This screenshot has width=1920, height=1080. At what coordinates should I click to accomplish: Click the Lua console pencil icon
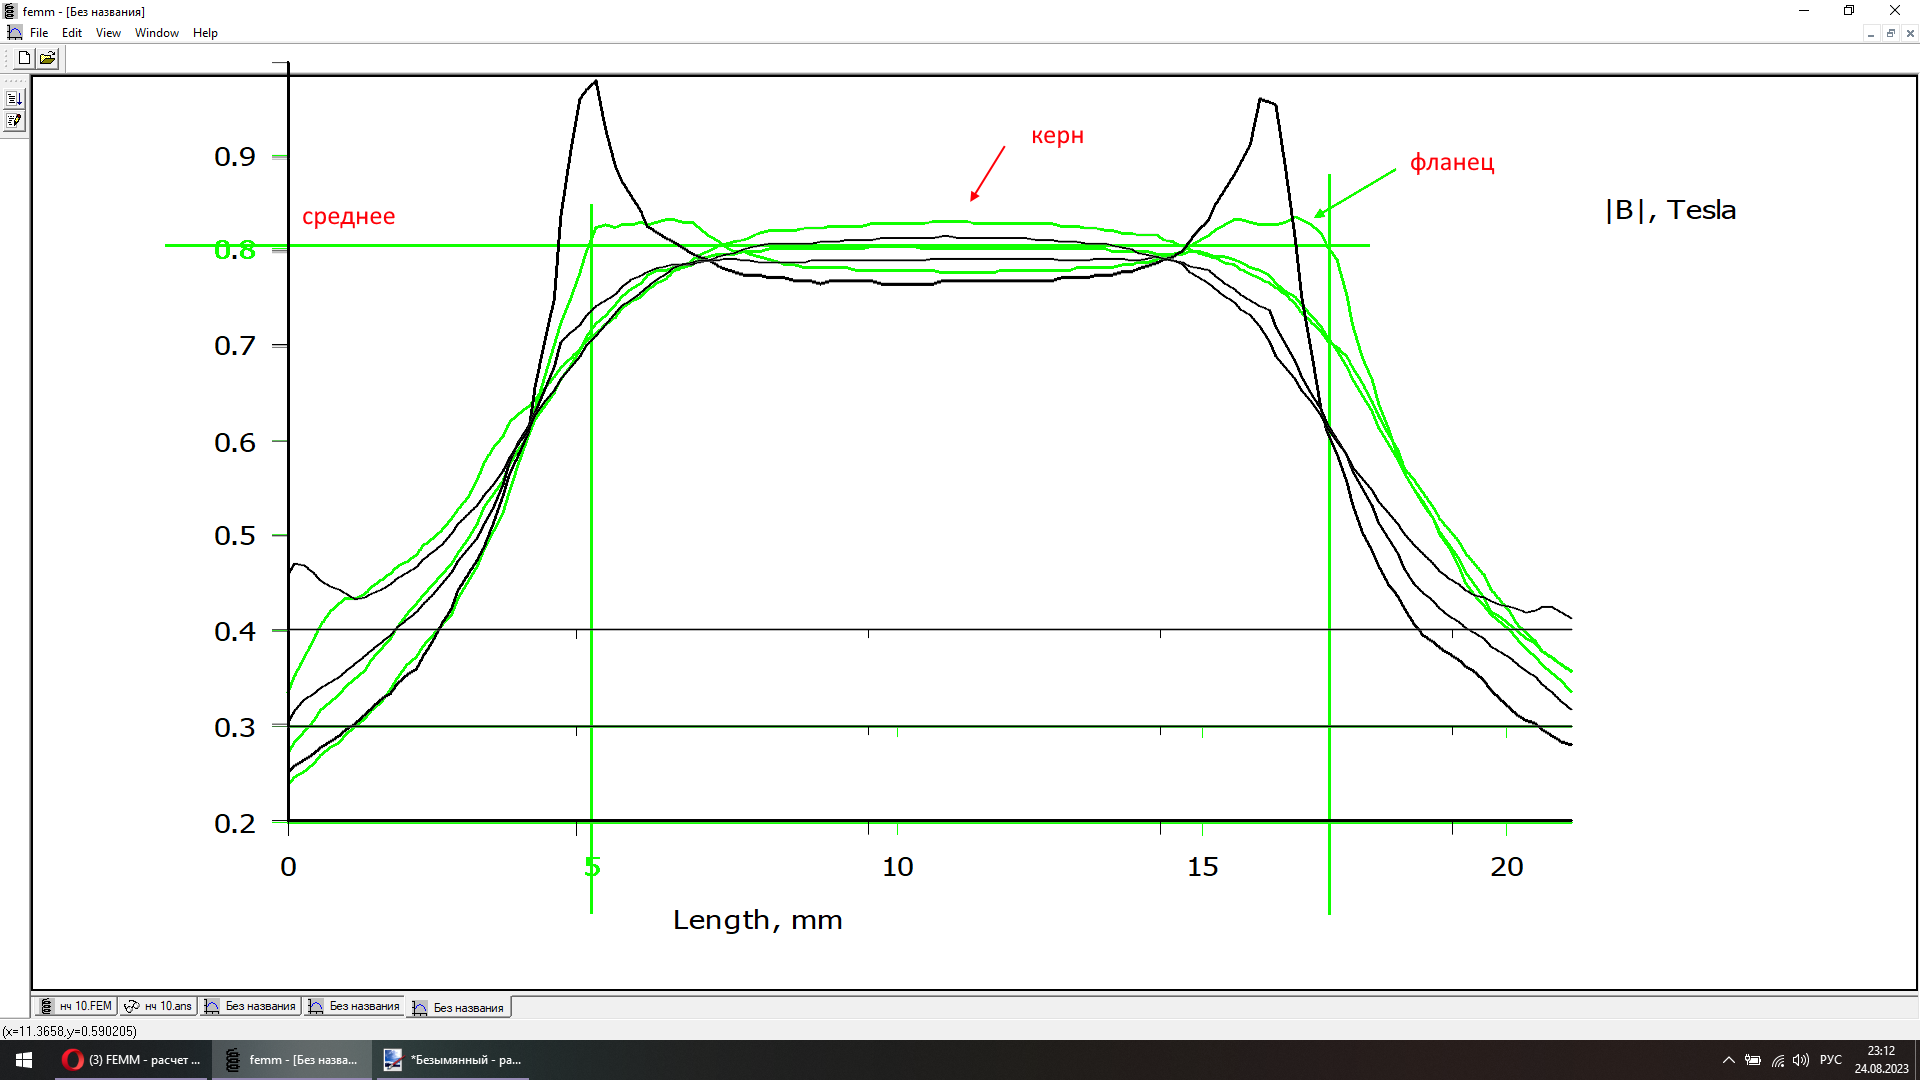click(x=14, y=121)
